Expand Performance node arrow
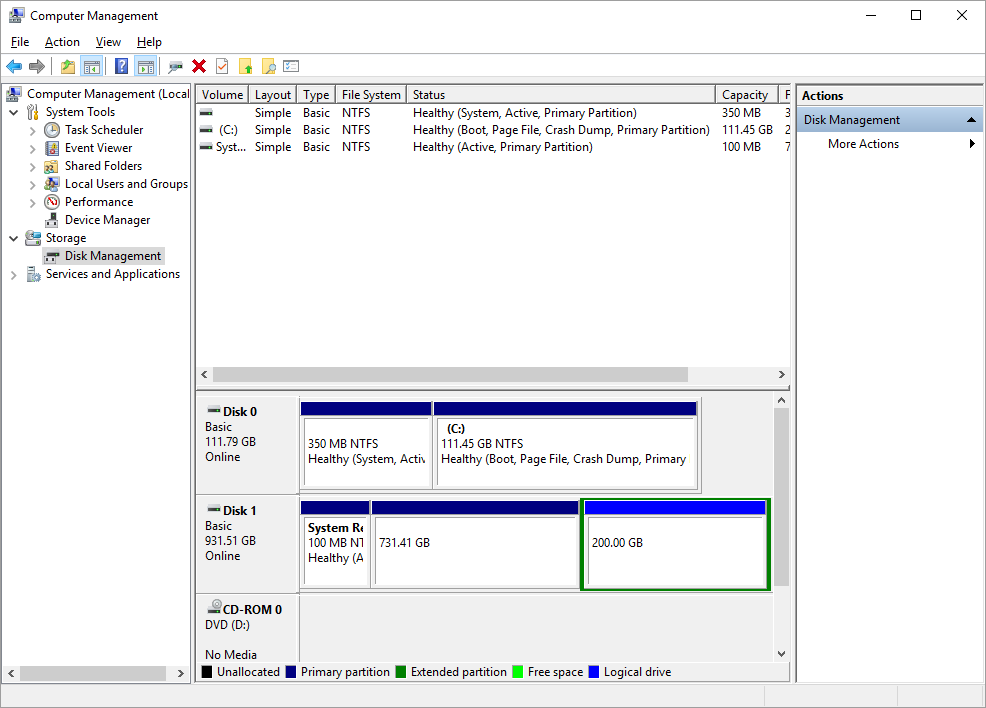986x708 pixels. [32, 203]
